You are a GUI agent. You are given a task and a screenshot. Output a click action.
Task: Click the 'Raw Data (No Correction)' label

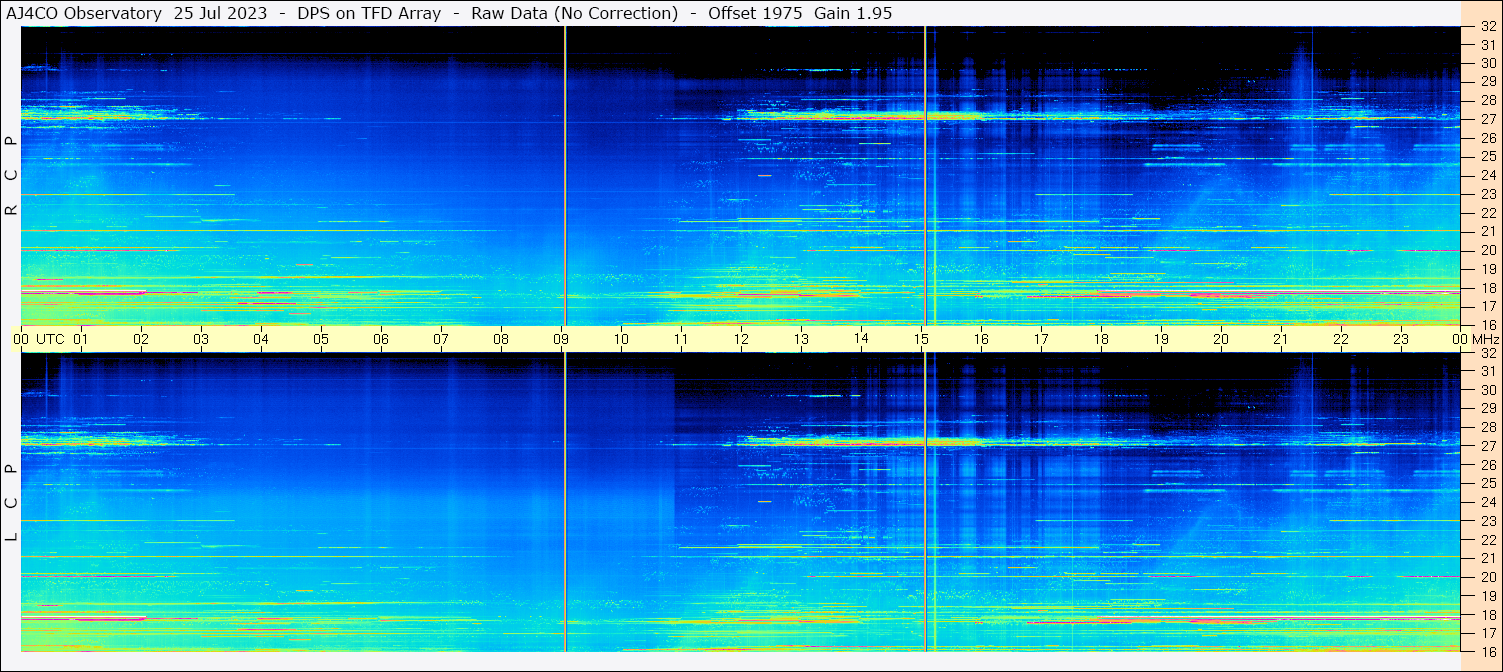(577, 13)
